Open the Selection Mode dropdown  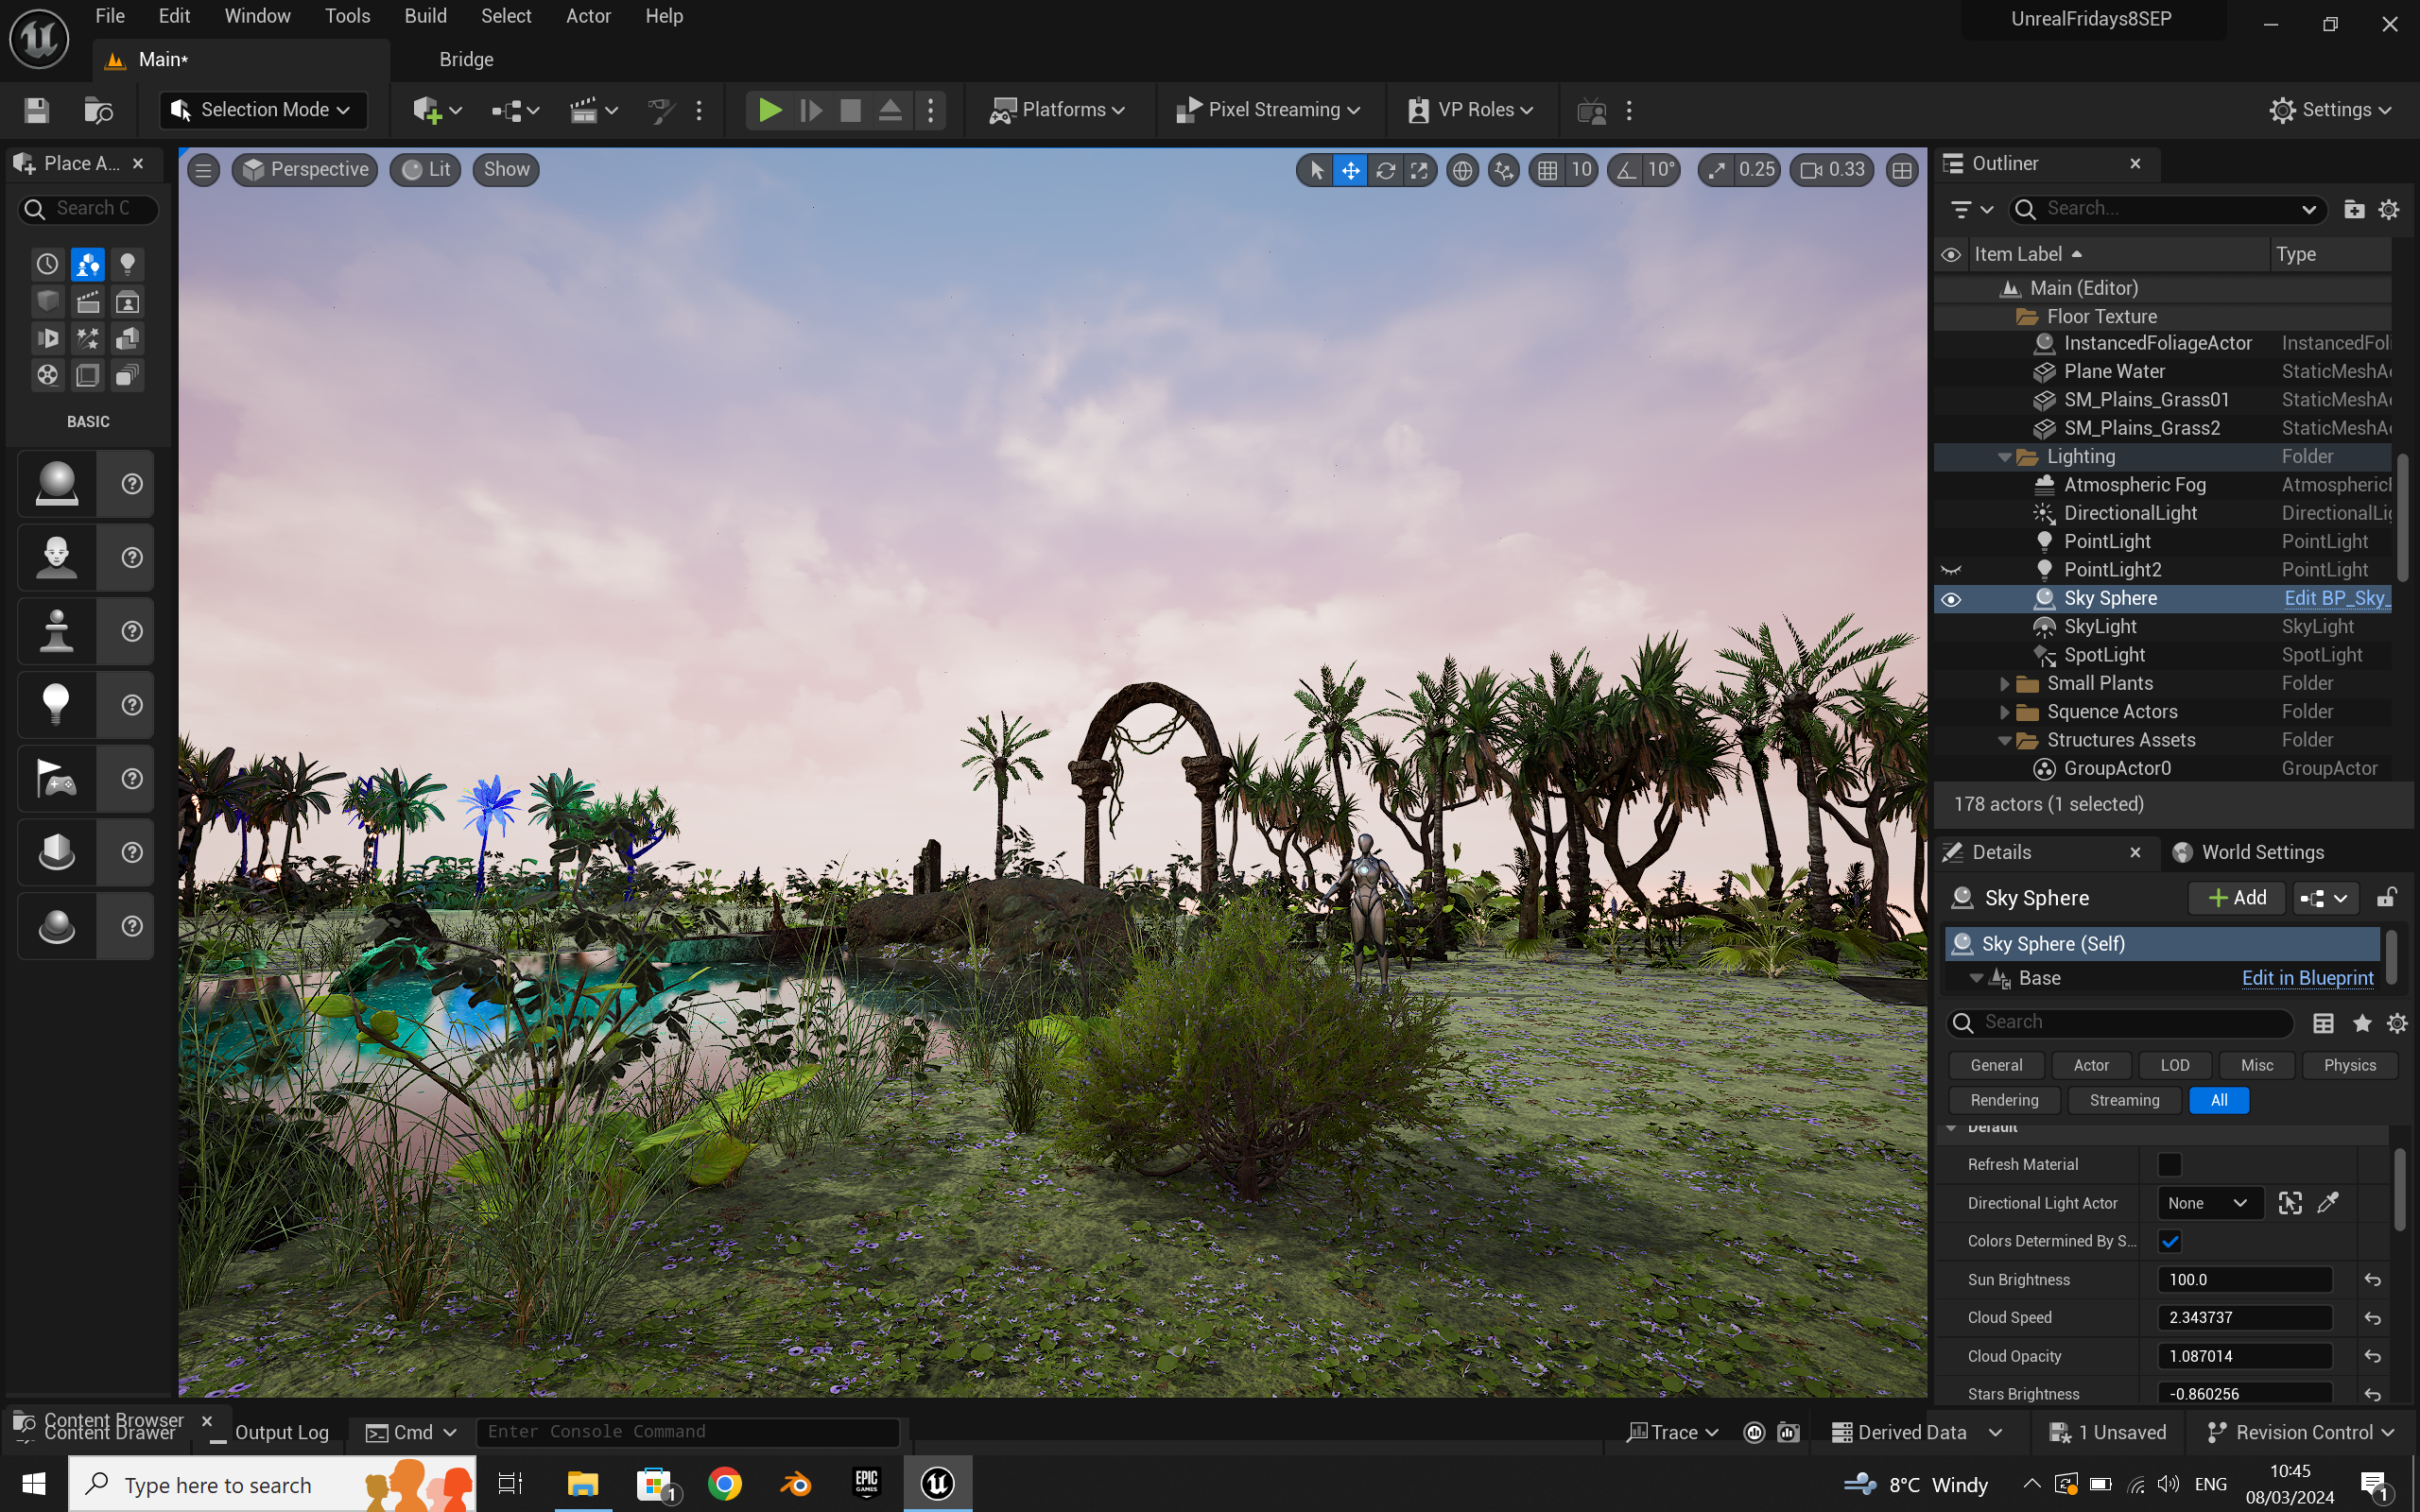coord(262,110)
